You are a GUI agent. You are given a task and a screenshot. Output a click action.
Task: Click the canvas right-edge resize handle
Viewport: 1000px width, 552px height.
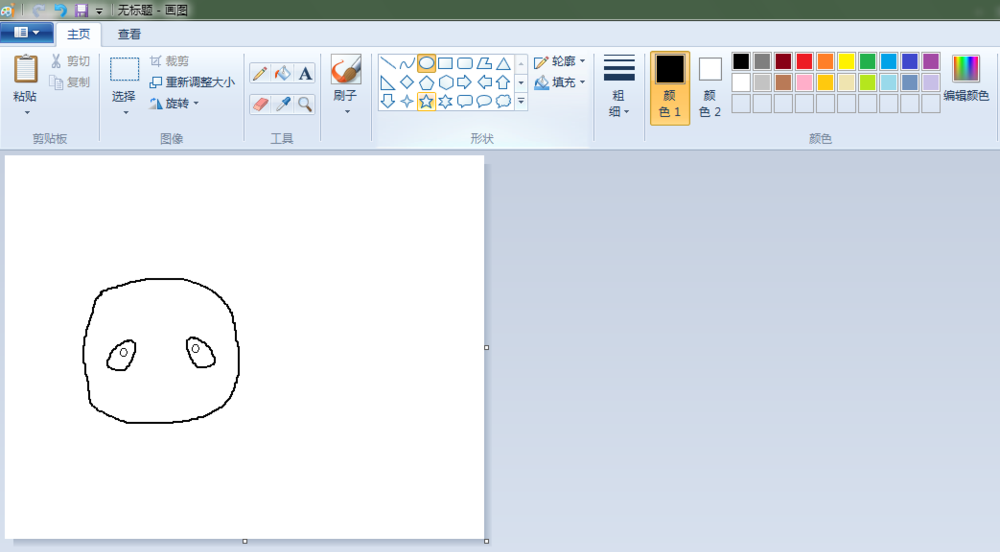(x=487, y=347)
